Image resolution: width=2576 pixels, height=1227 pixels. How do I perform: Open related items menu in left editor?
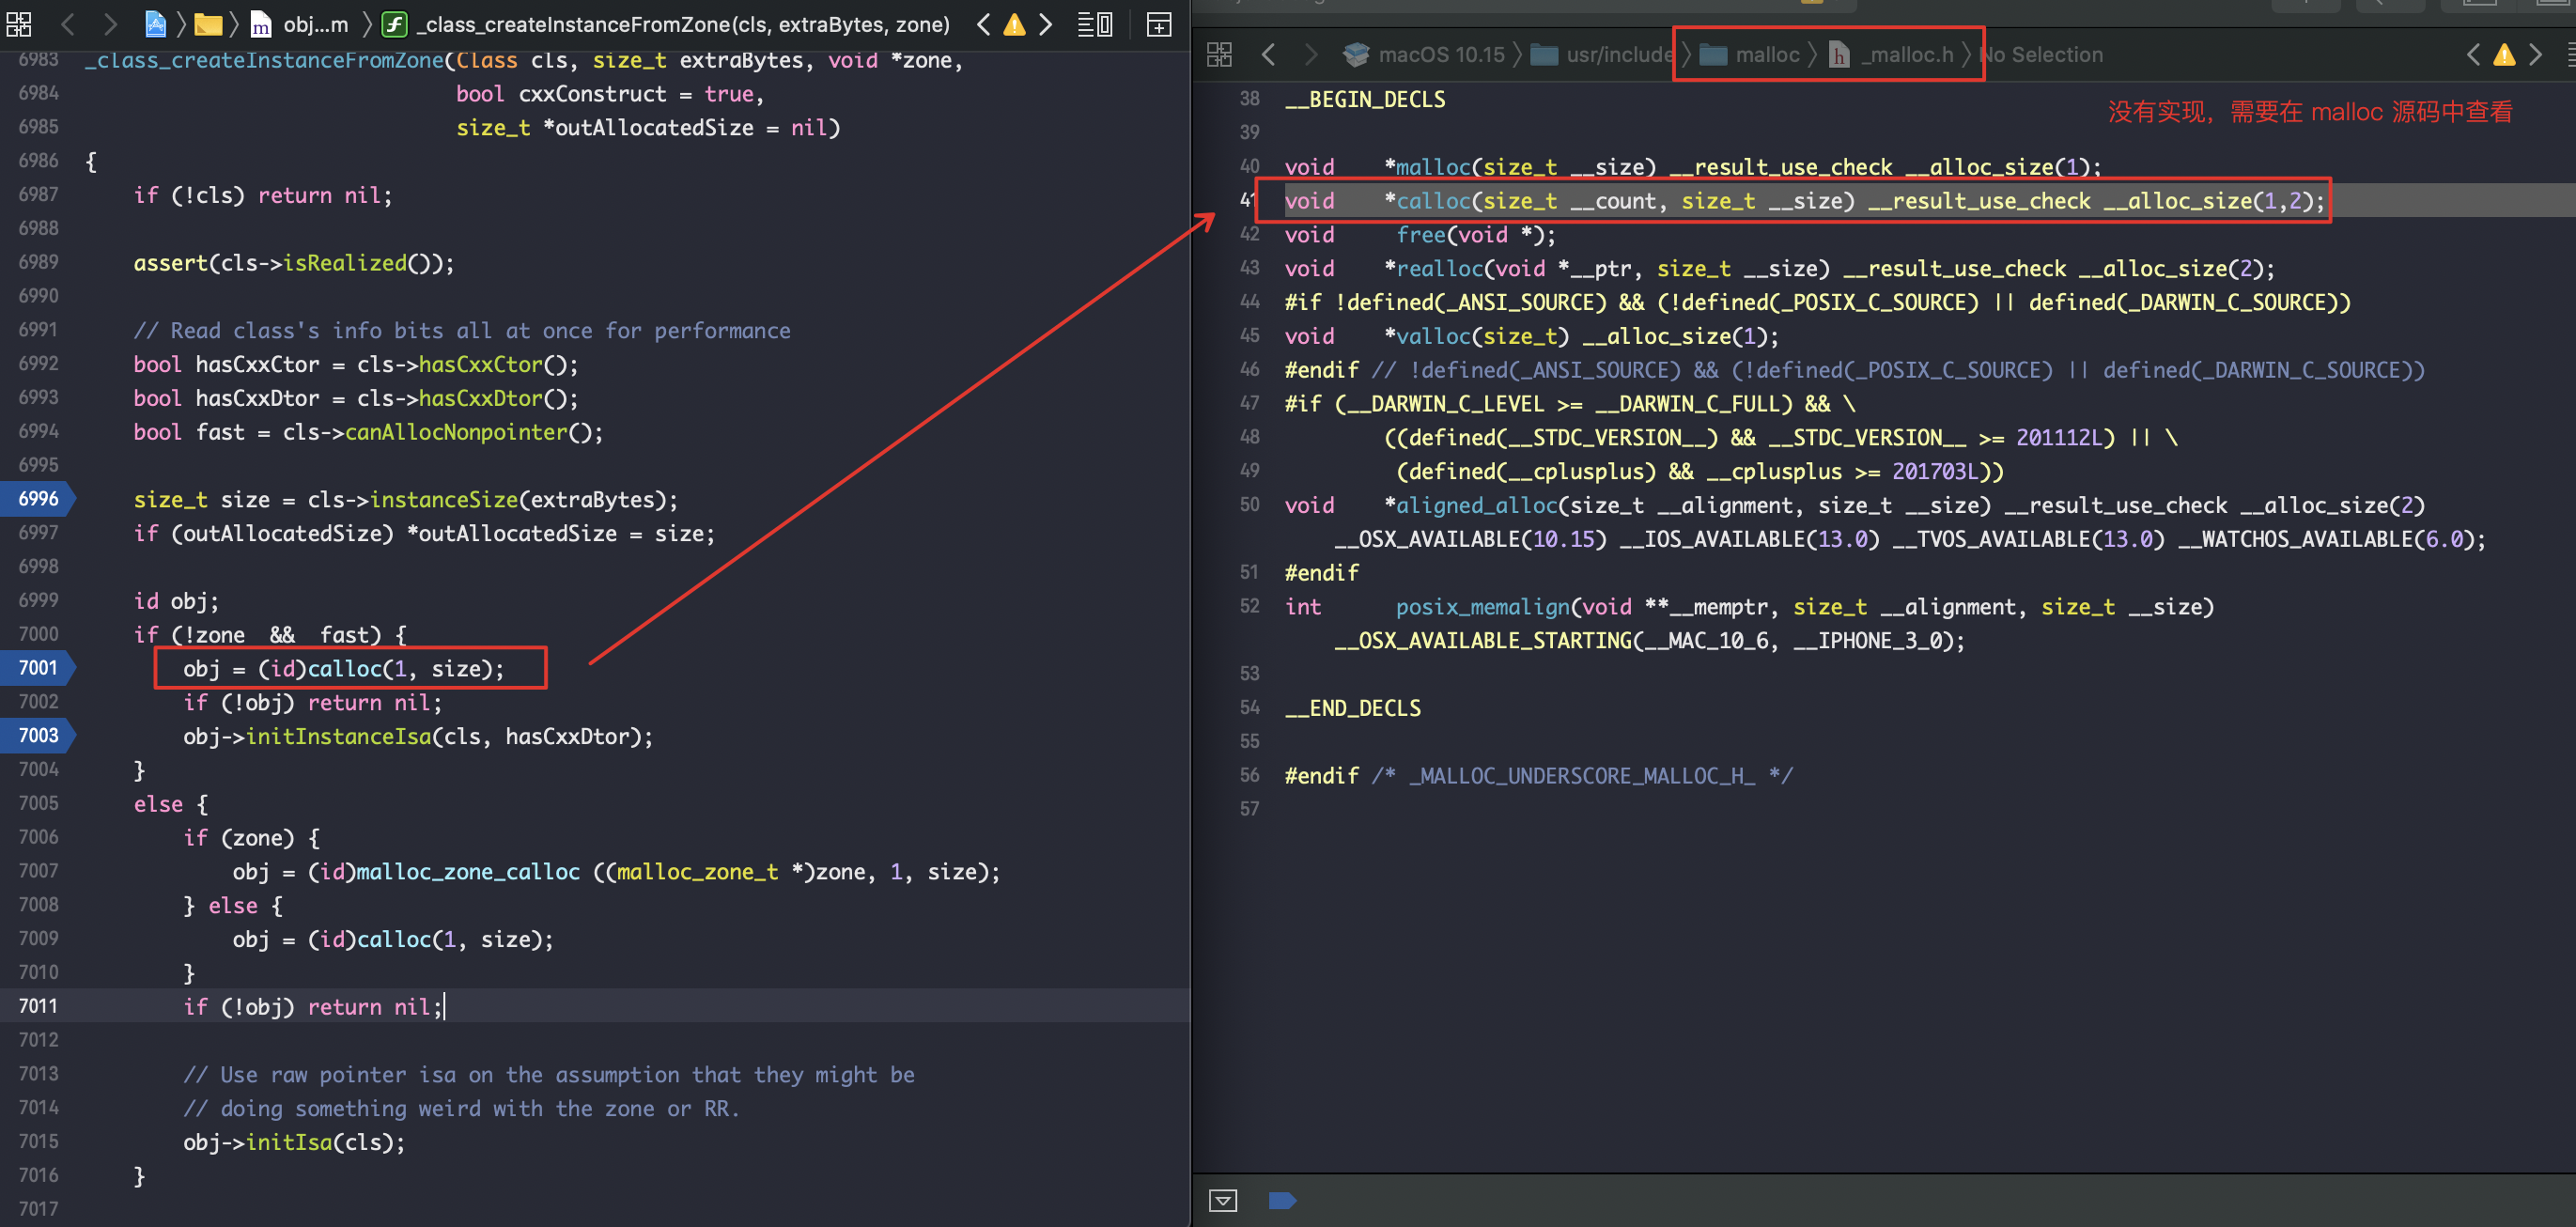(x=19, y=24)
